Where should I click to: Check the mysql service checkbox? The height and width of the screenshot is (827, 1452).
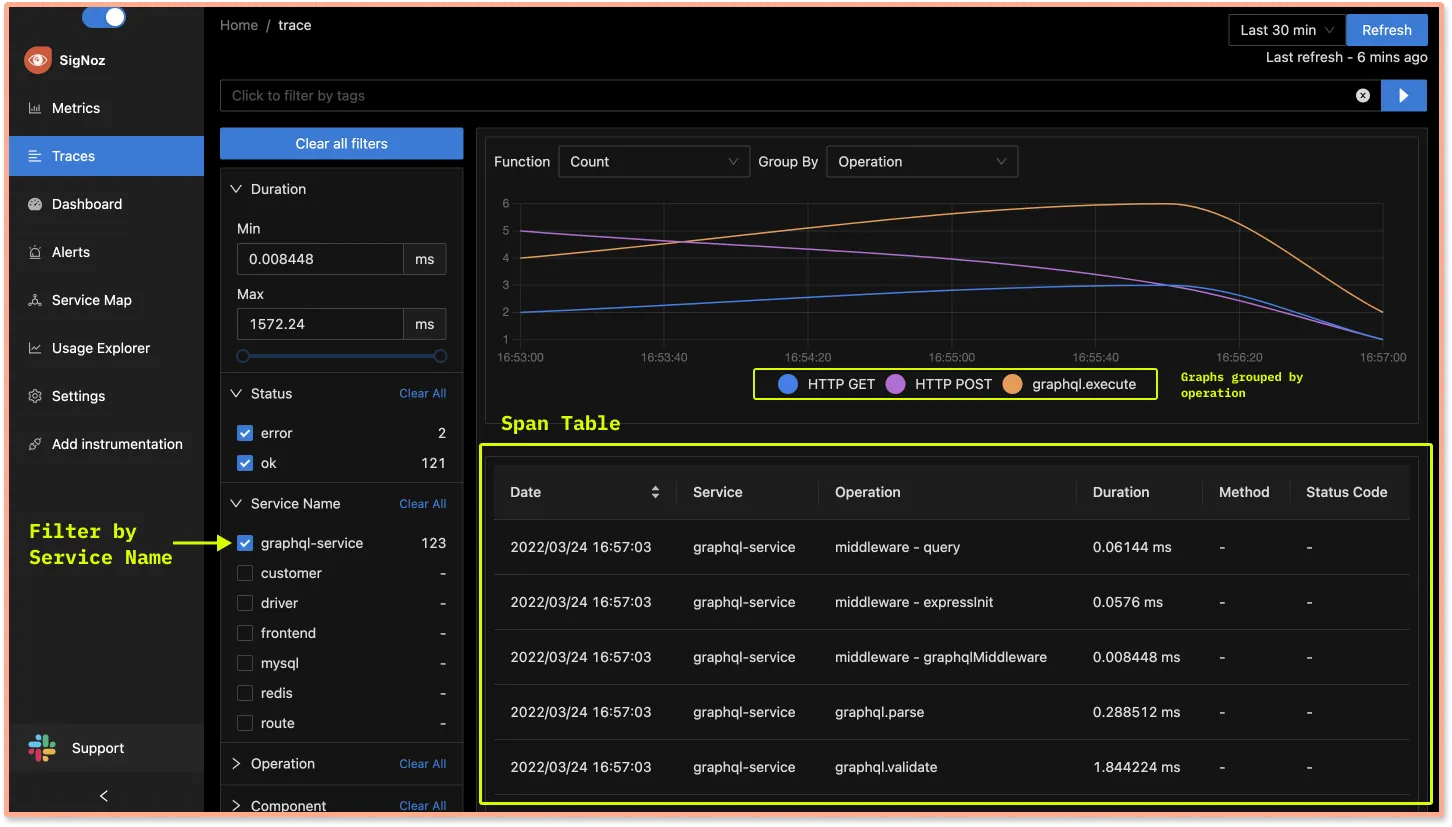click(x=245, y=663)
